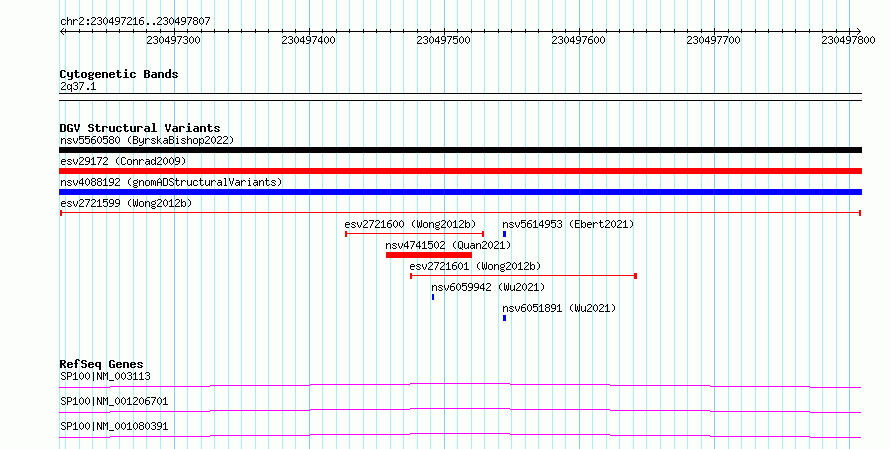This screenshot has height=449, width=890.
Task: Click the esv2721601 (Wong2012b) label
Action: tap(475, 266)
